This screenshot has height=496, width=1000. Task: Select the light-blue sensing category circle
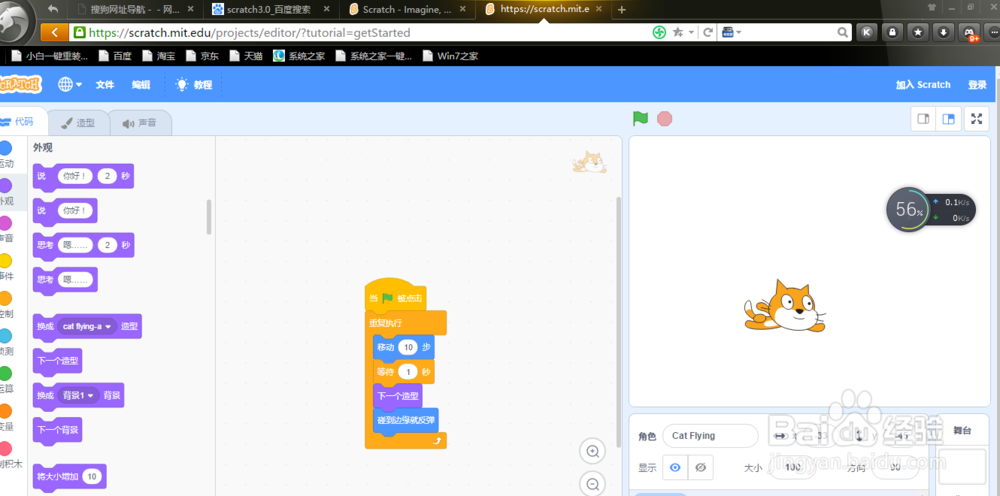point(5,336)
